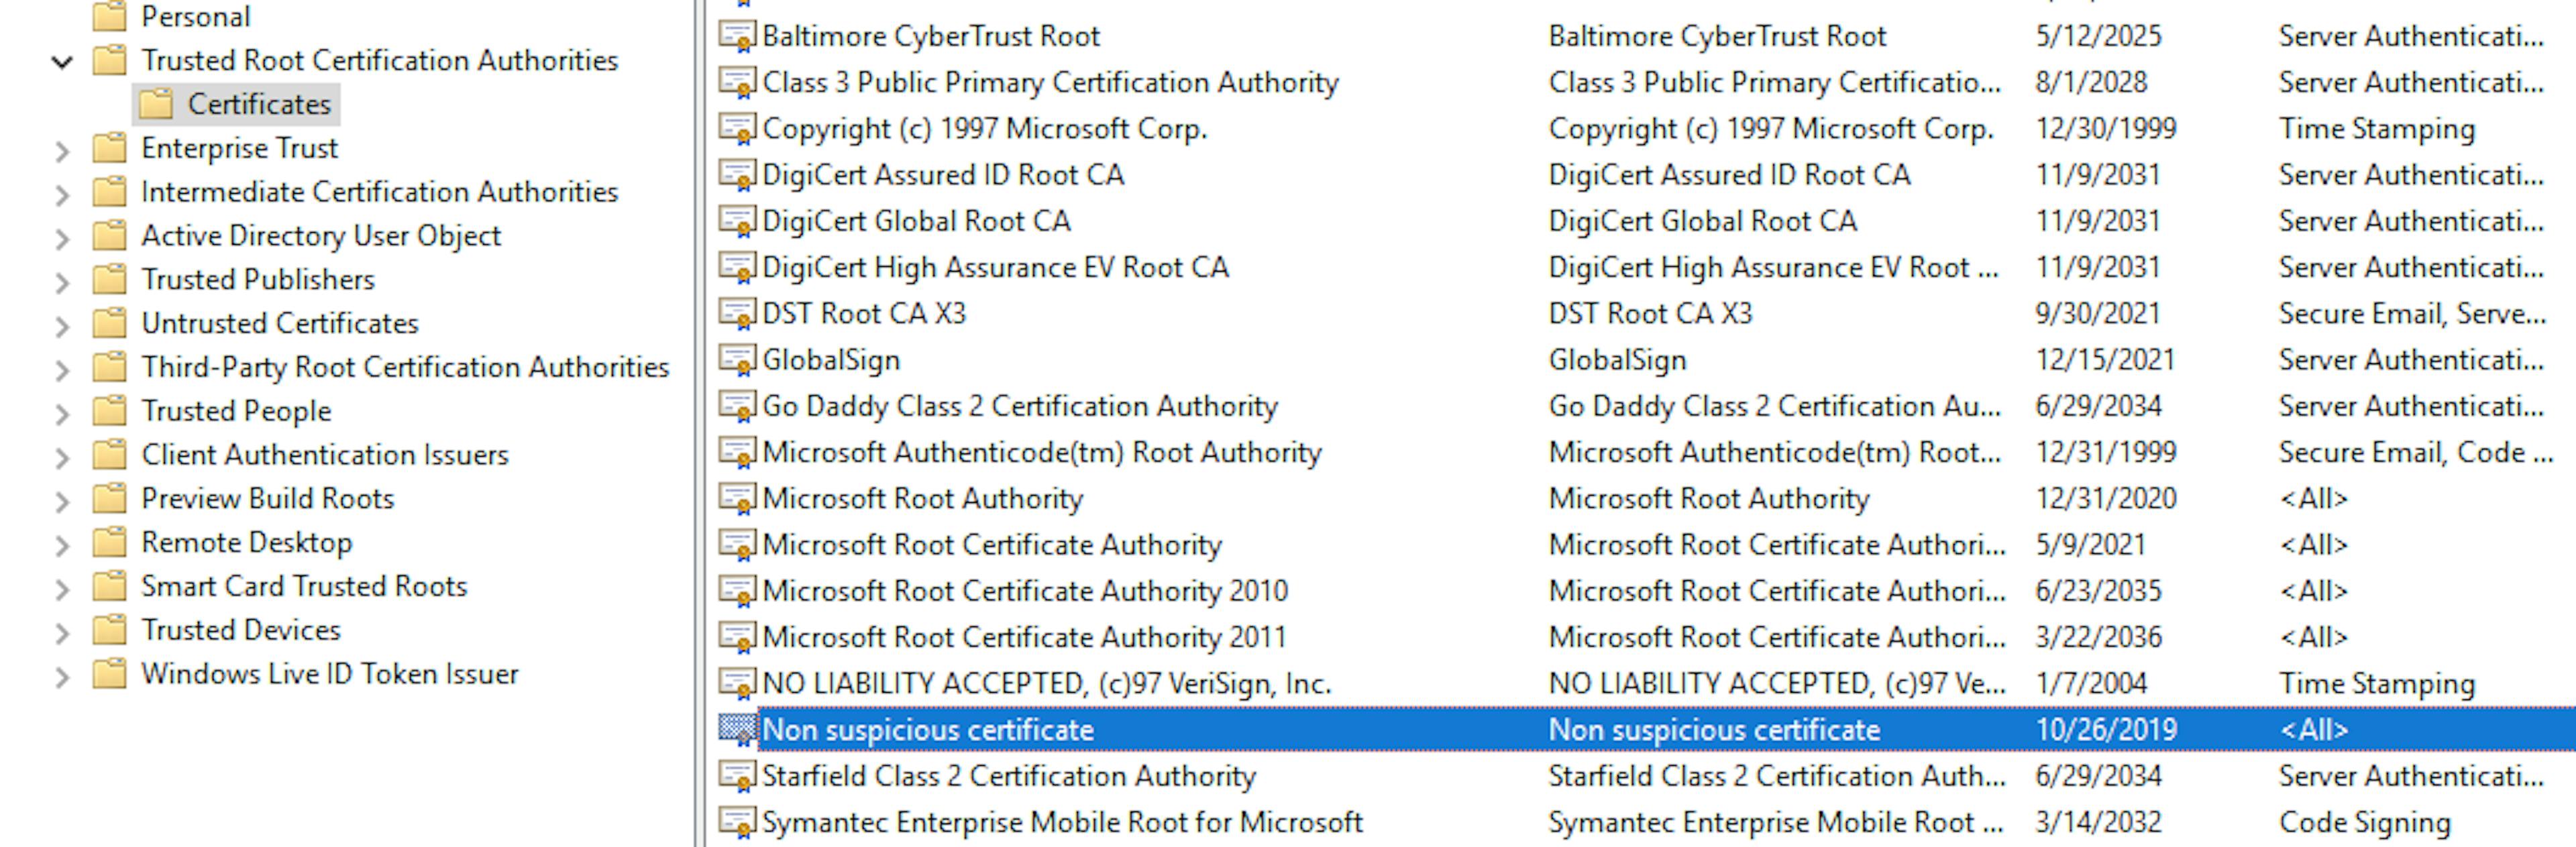This screenshot has height=847, width=2576.
Task: Expand the Enterprise Trust node
Action: (x=62, y=151)
